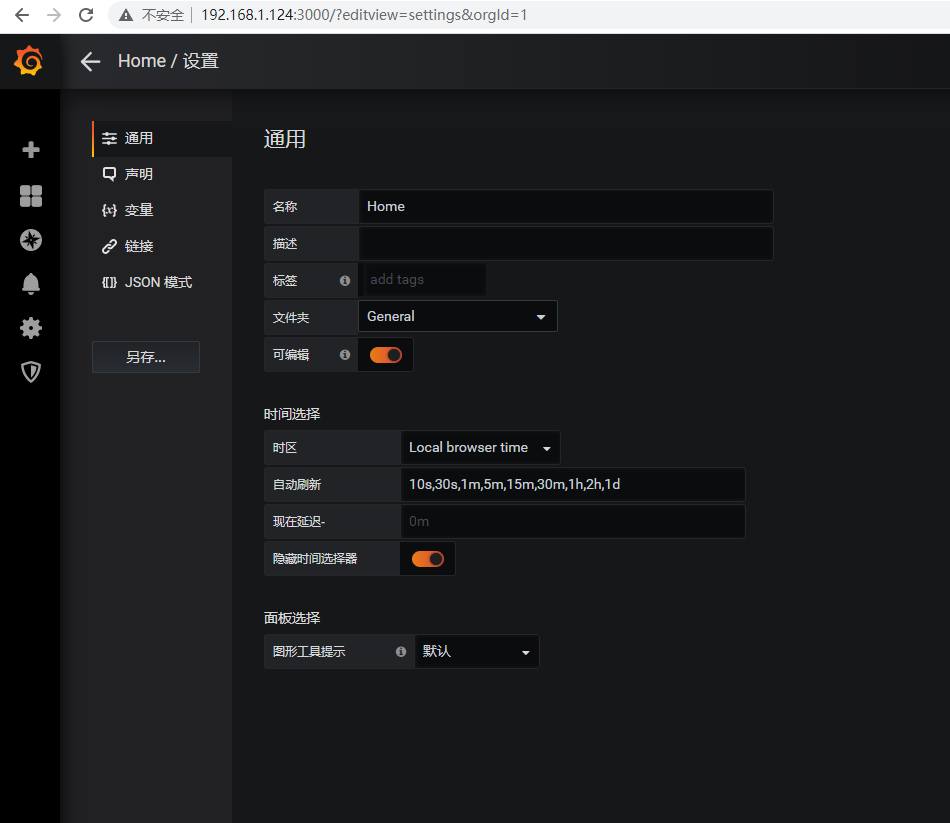Reload the page with the refresh icon
The image size is (950, 823).
click(86, 15)
